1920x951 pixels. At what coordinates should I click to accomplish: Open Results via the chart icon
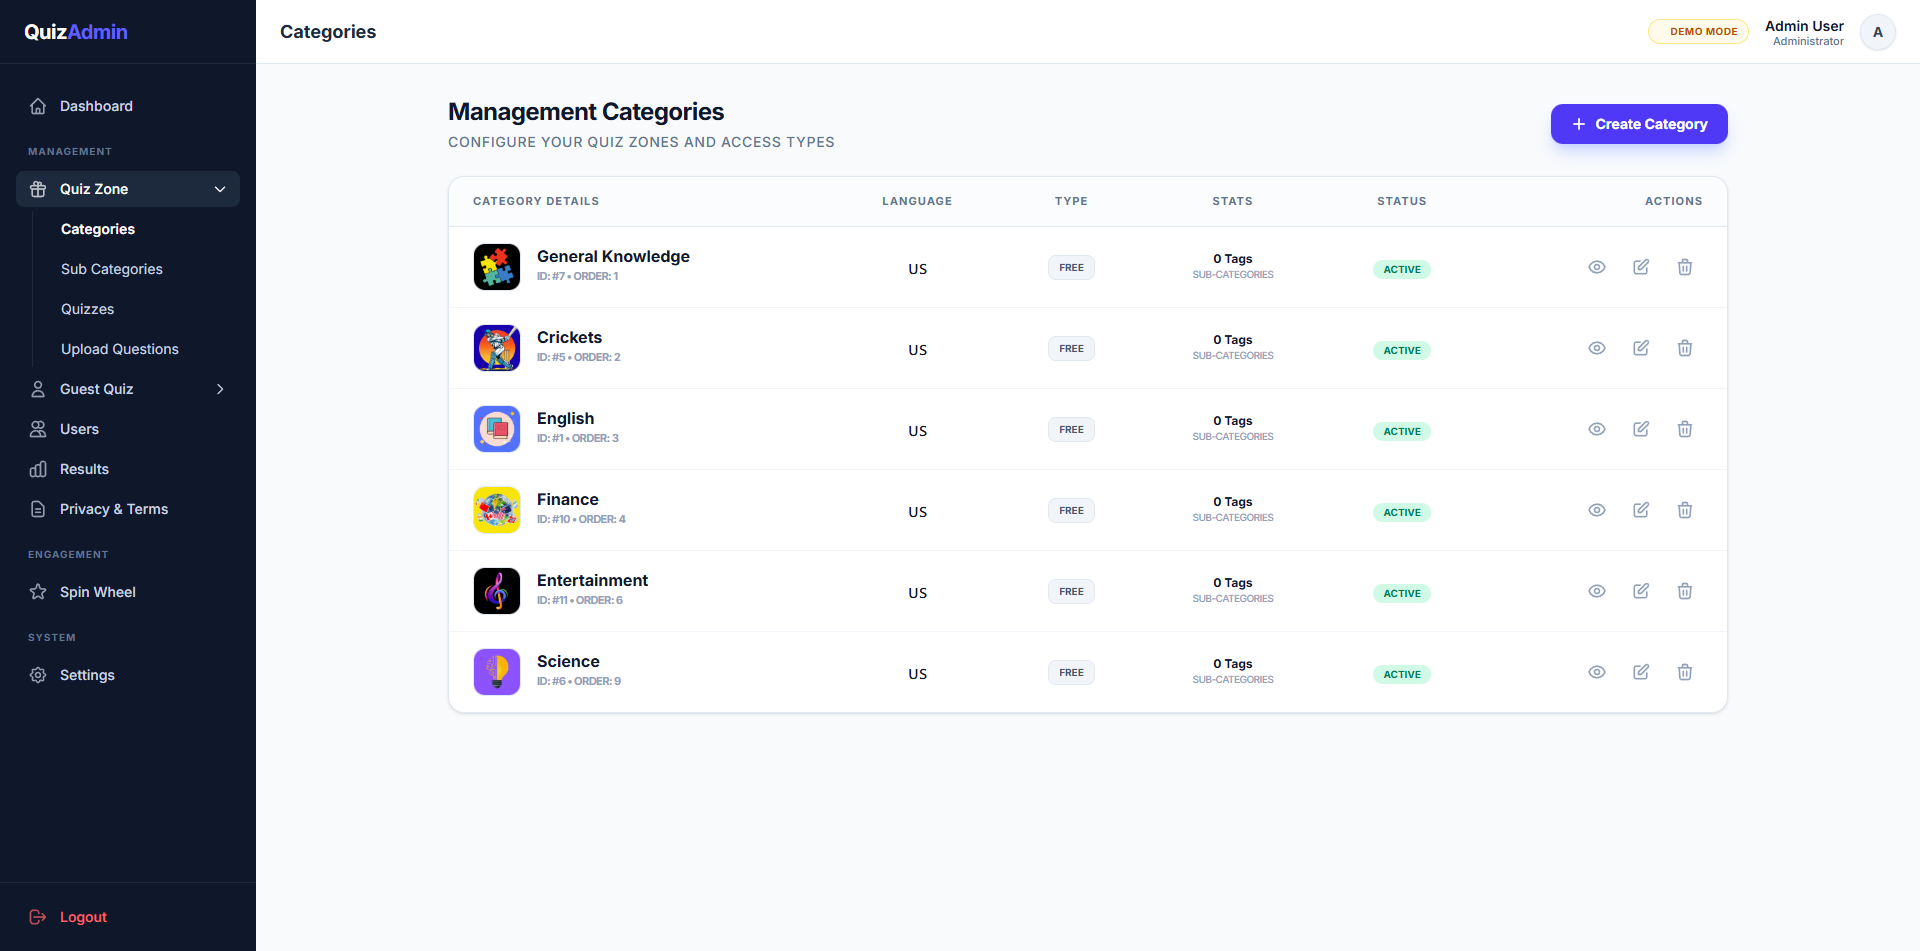(38, 469)
